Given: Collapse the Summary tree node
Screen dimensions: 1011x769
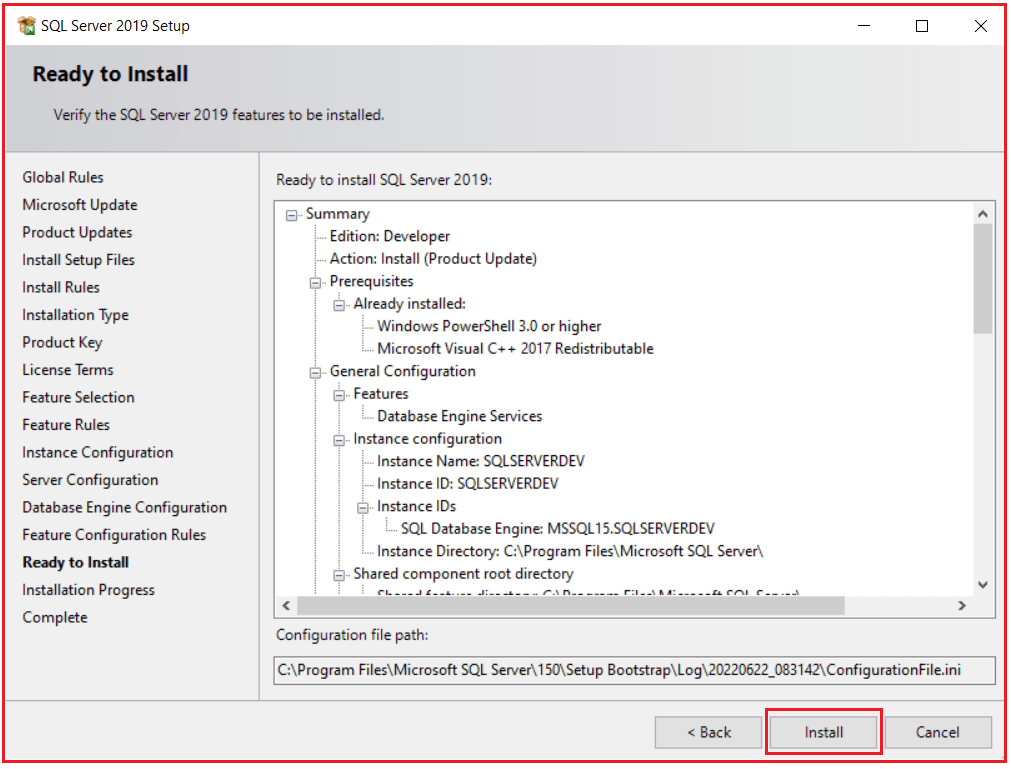Looking at the screenshot, I should 292,215.
